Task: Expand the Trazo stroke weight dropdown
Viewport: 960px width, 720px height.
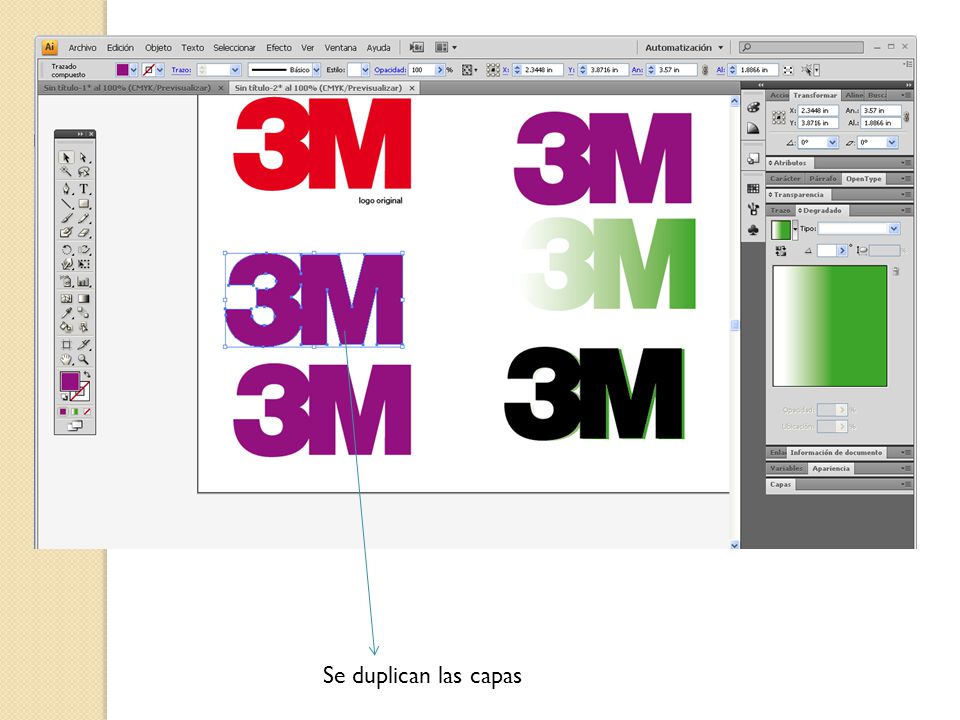Action: point(235,70)
